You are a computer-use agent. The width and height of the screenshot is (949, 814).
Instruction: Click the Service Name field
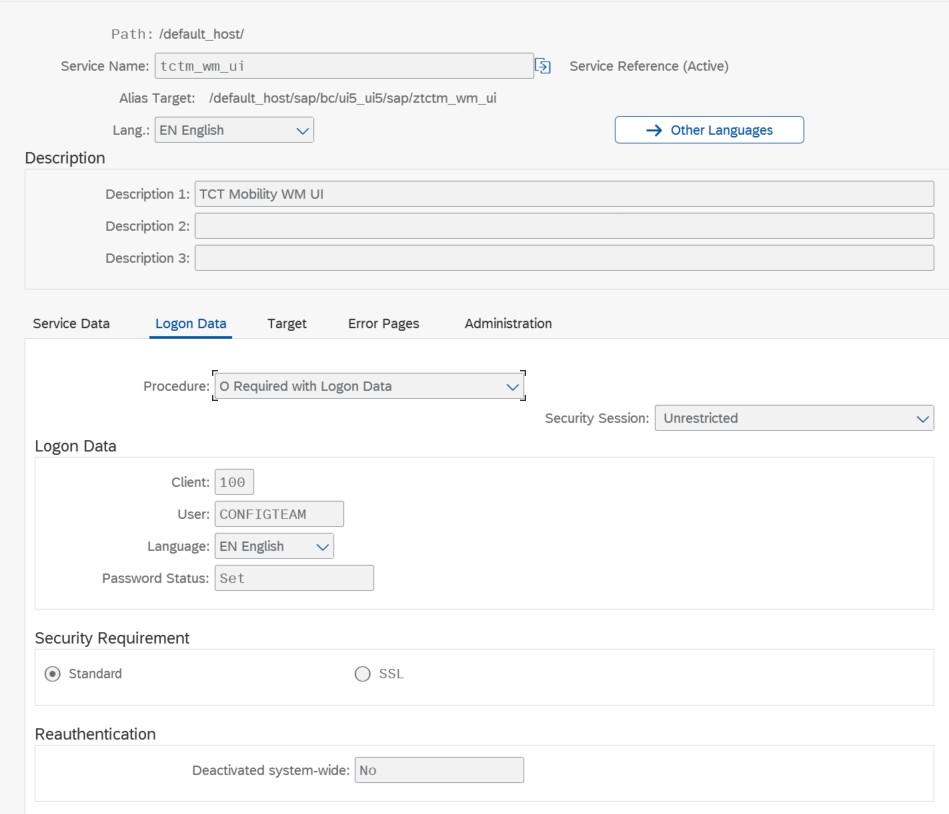(343, 66)
